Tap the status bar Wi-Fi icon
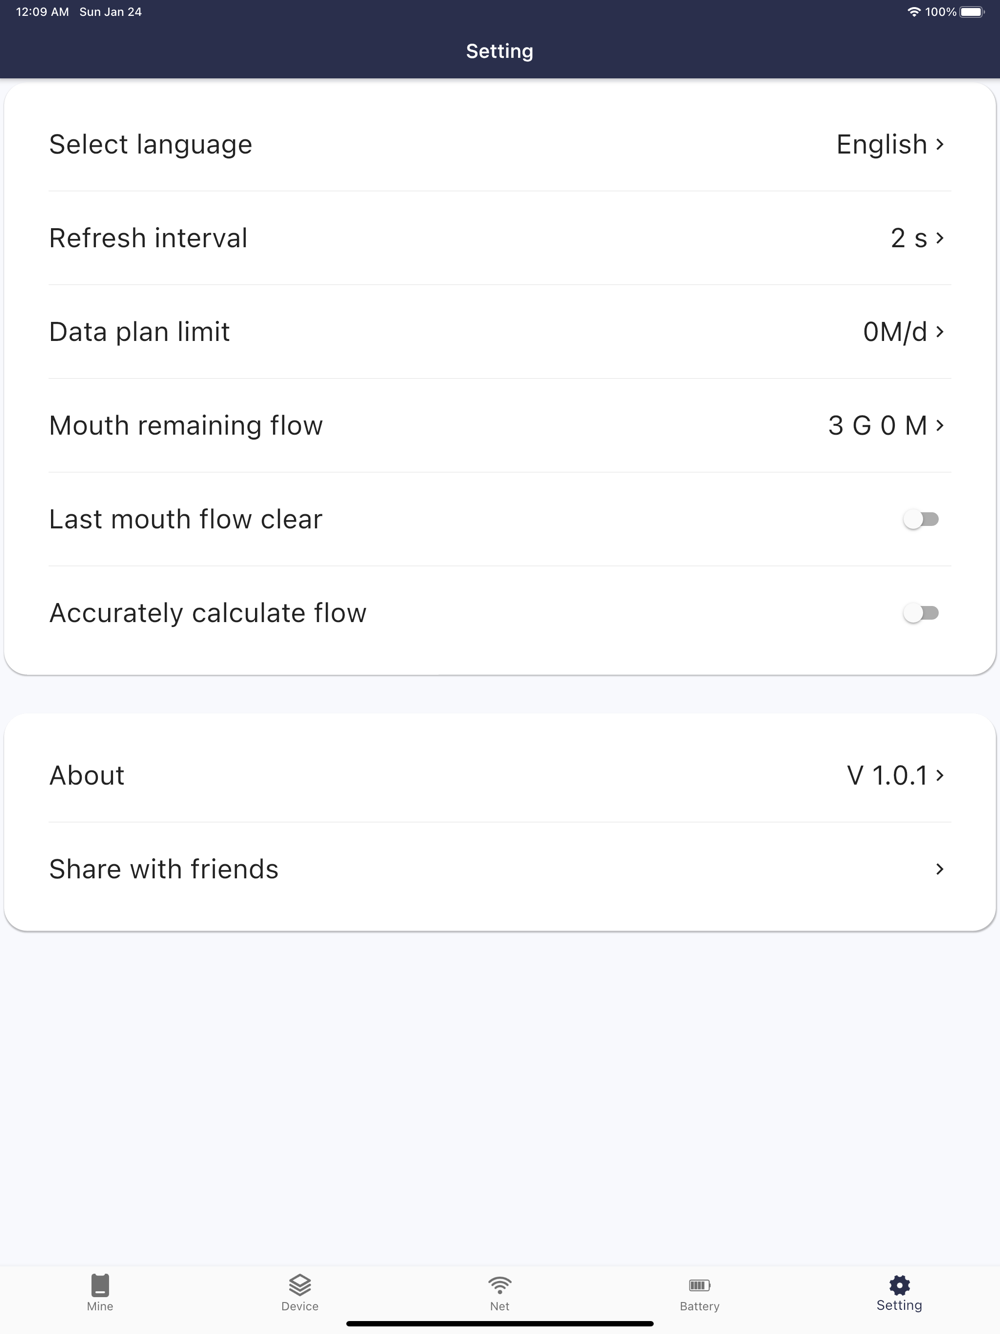The image size is (1000, 1334). (x=914, y=12)
